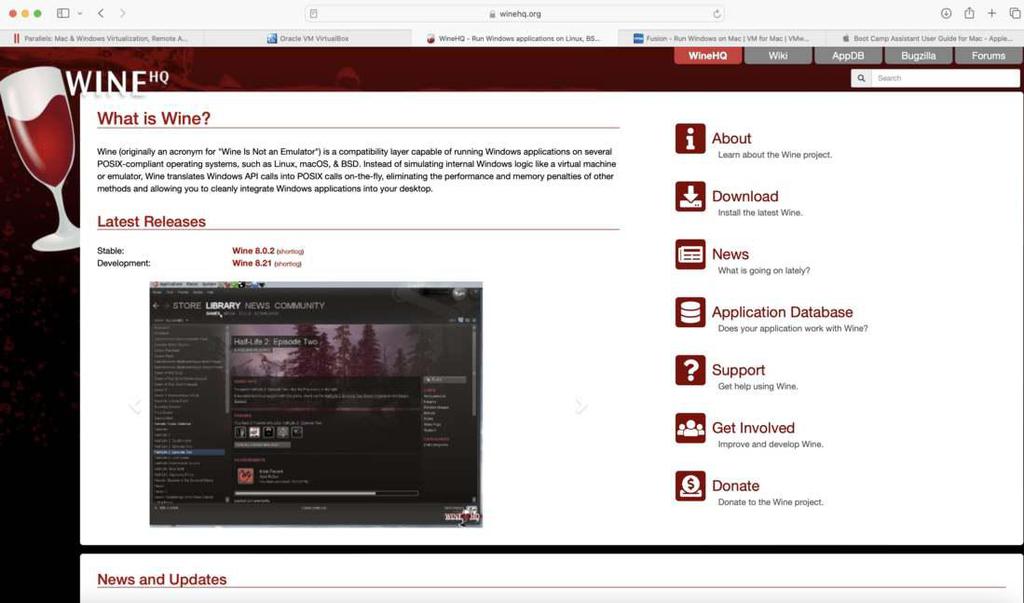Switch to the Parallels browser tab
The width and height of the screenshot is (1024, 603).
[x=101, y=39]
